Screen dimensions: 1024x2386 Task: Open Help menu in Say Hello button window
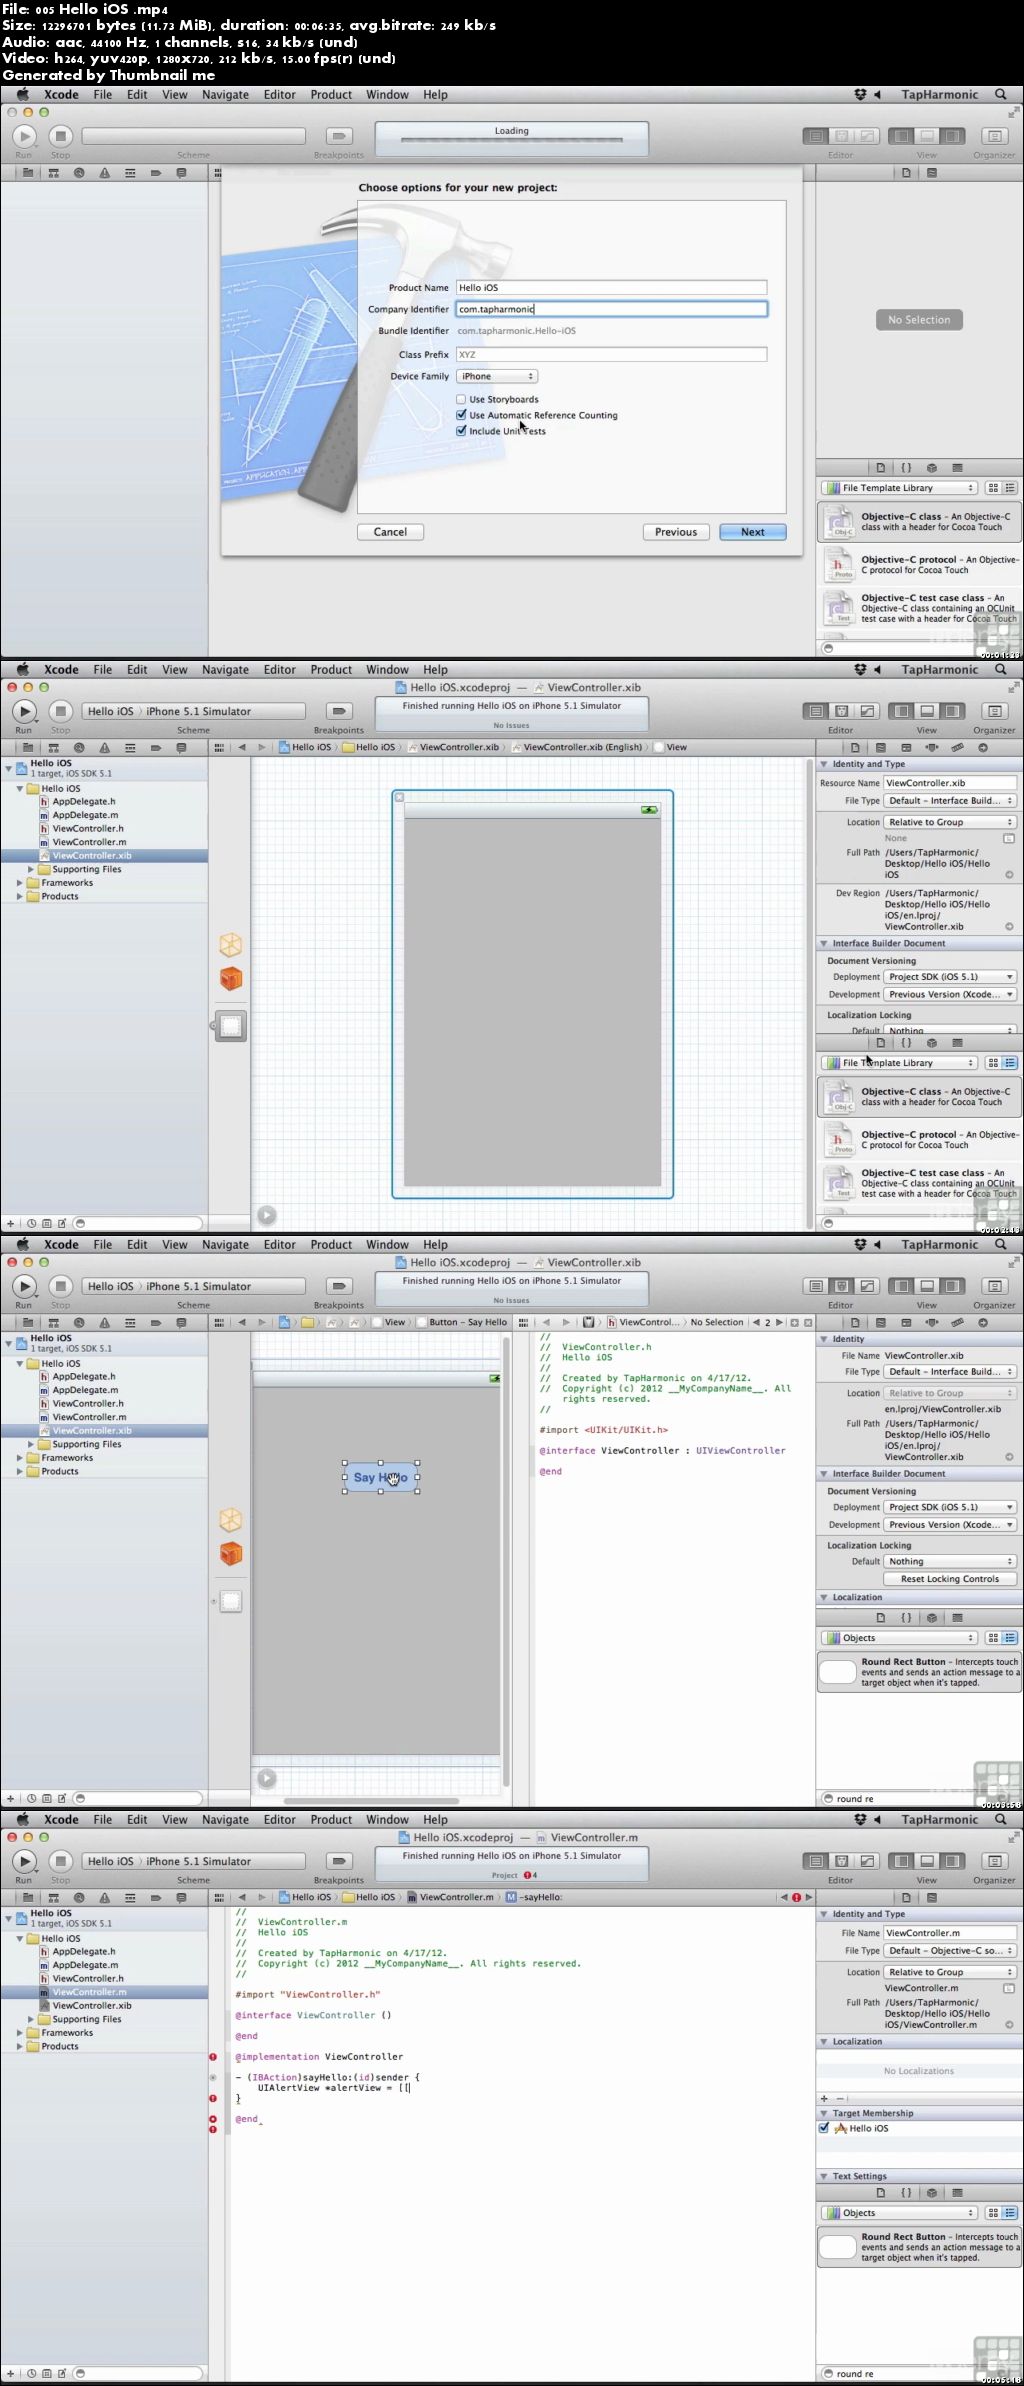(435, 1245)
